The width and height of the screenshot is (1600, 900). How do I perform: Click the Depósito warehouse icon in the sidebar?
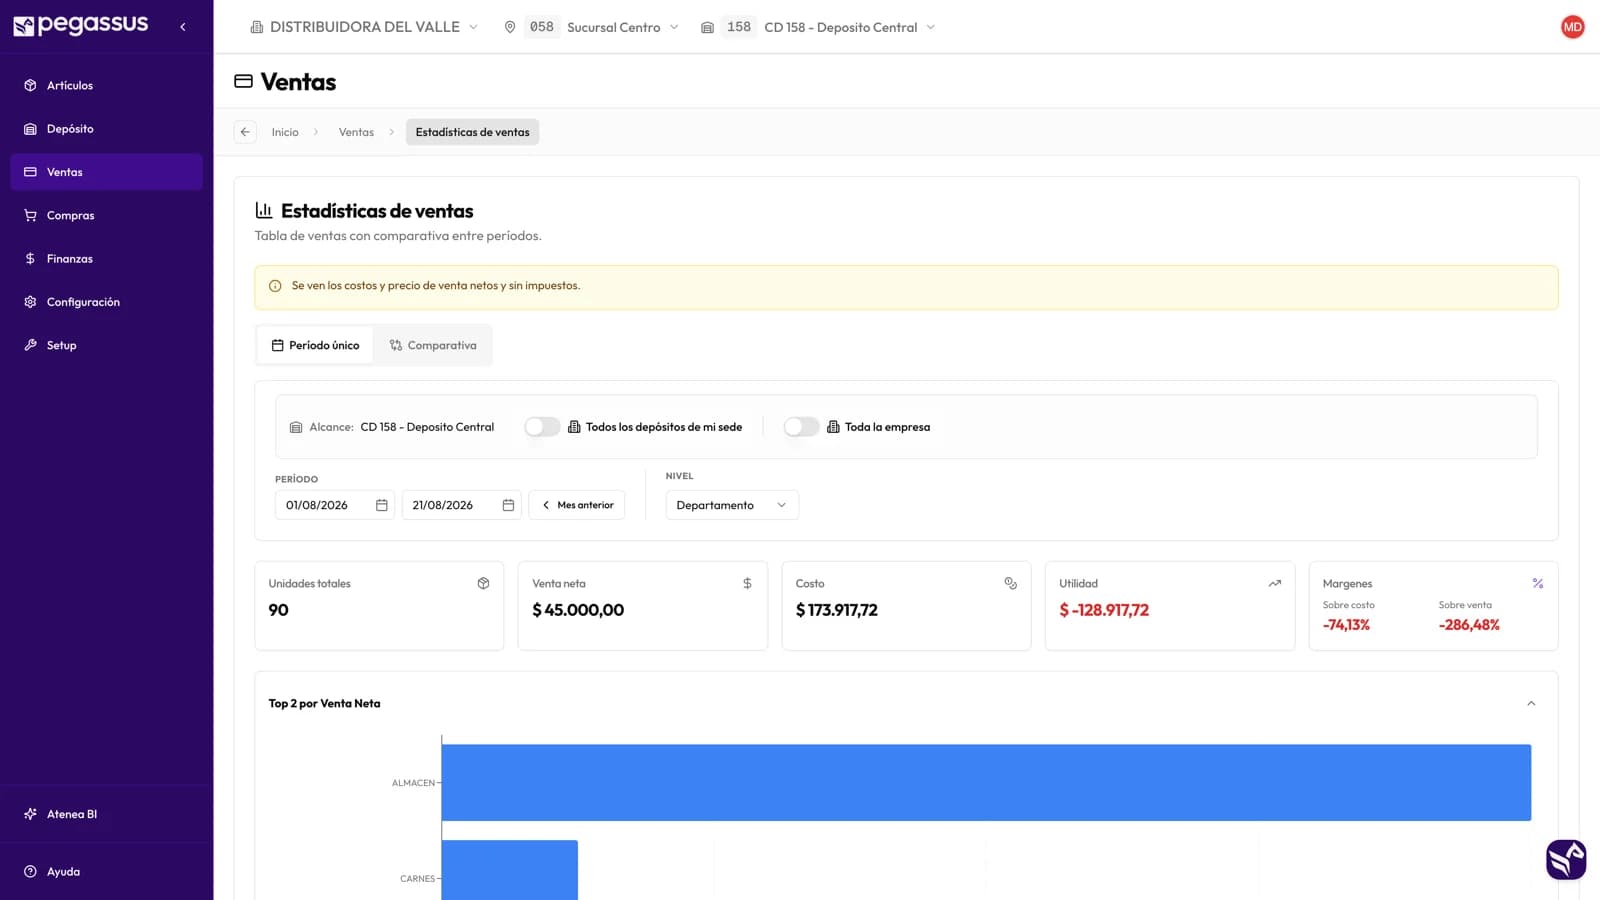[x=30, y=129]
